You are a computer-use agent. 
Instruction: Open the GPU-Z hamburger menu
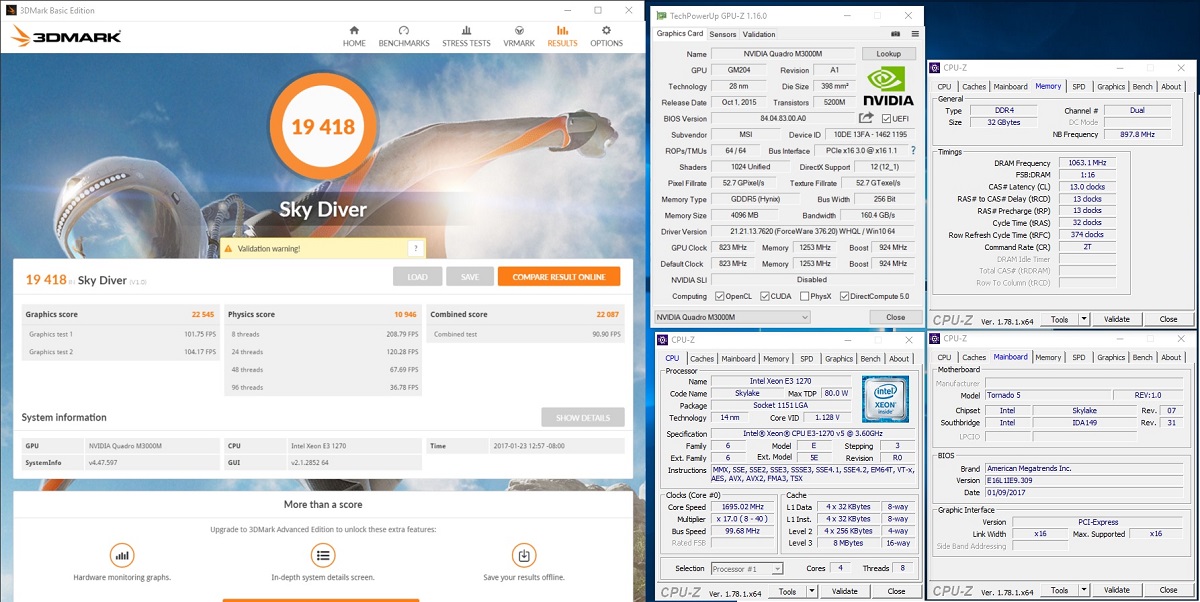pos(914,34)
